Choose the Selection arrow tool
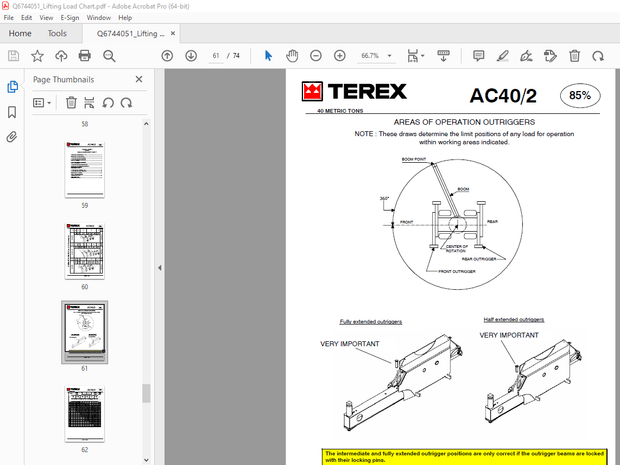The image size is (620, 465). point(268,56)
